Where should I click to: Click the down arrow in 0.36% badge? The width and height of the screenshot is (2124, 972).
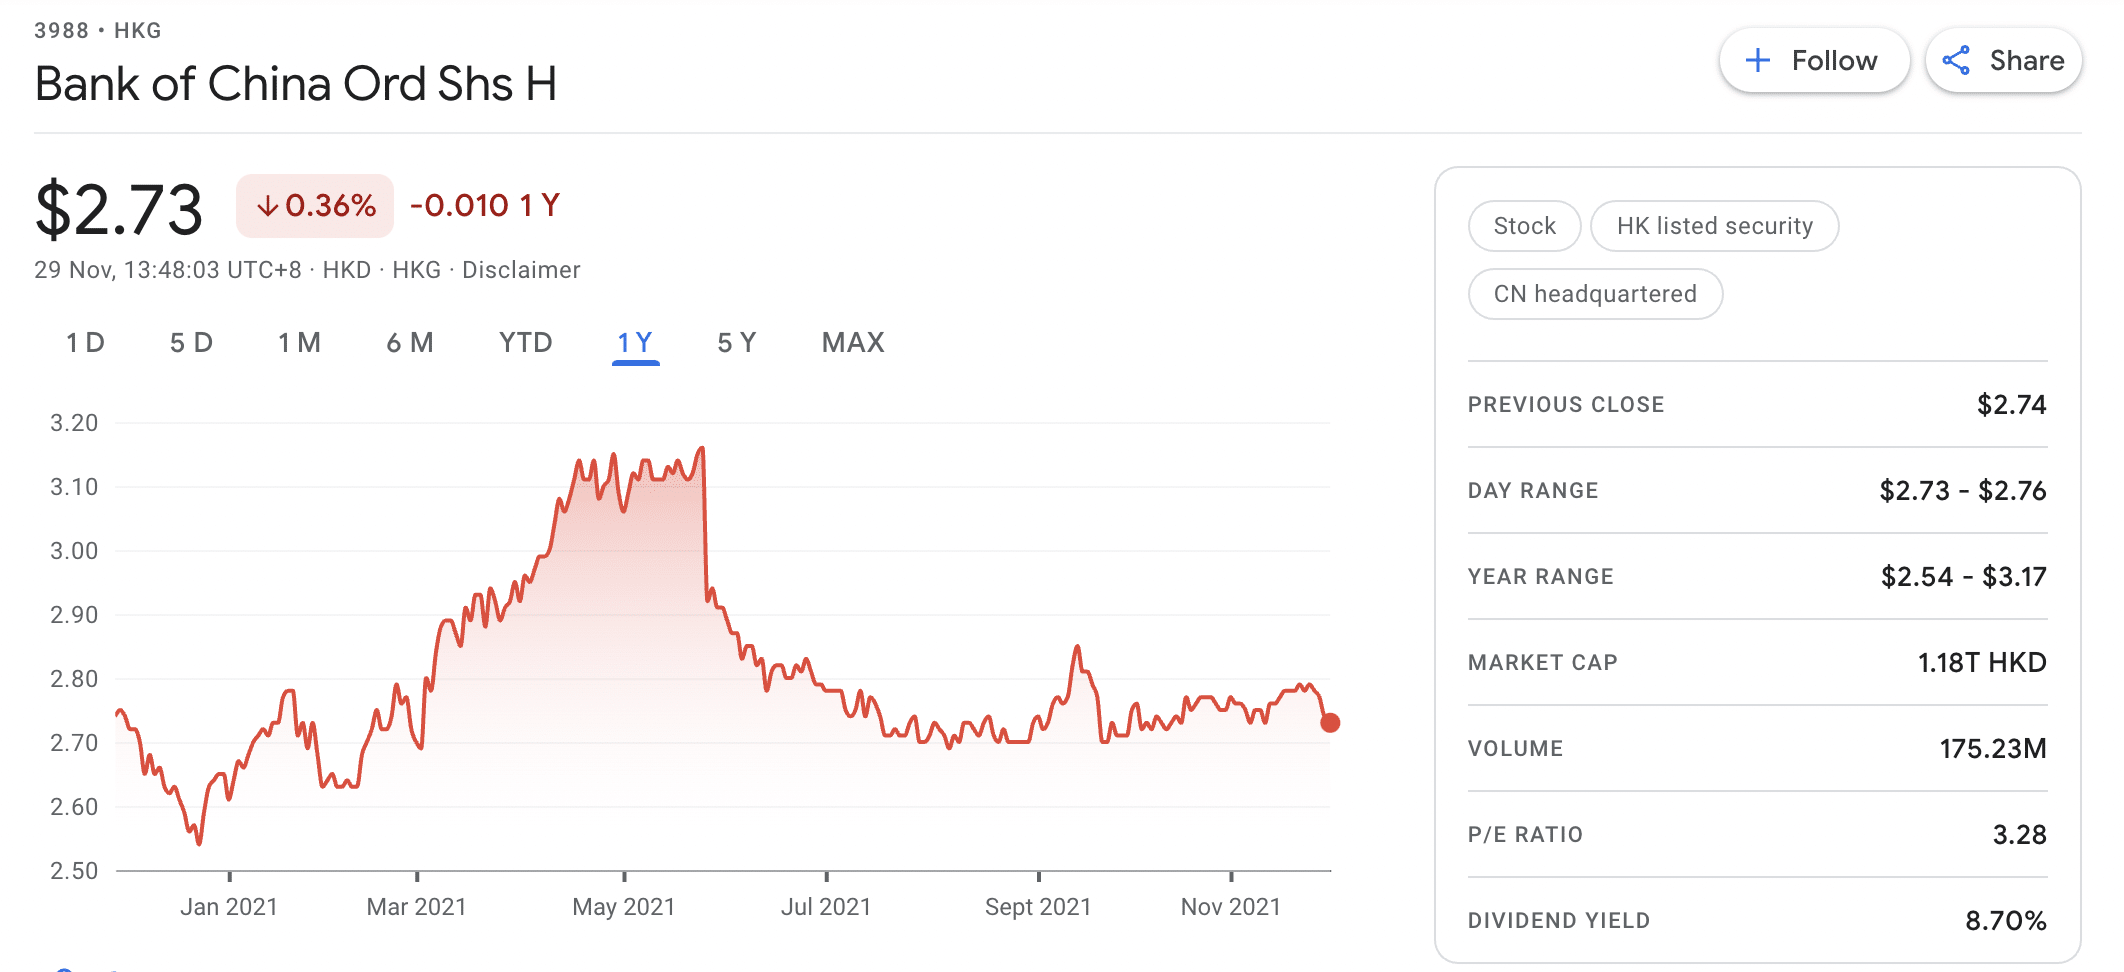point(267,206)
